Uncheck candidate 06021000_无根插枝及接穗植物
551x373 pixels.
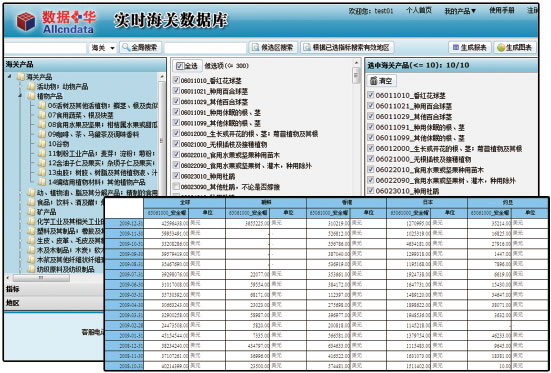point(176,144)
